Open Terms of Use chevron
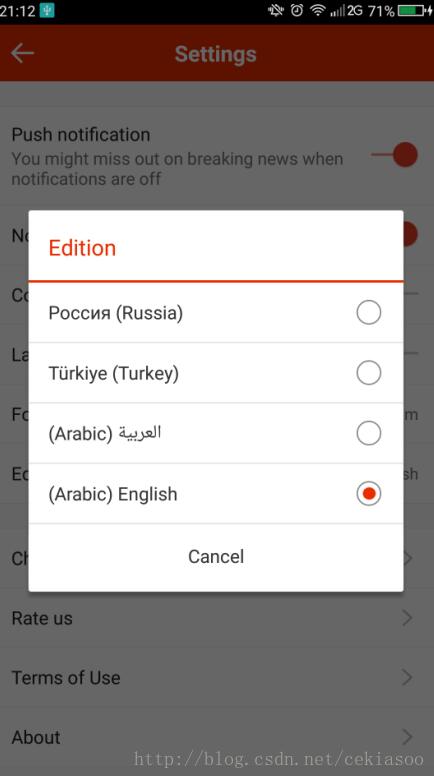This screenshot has height=776, width=434. (x=407, y=677)
